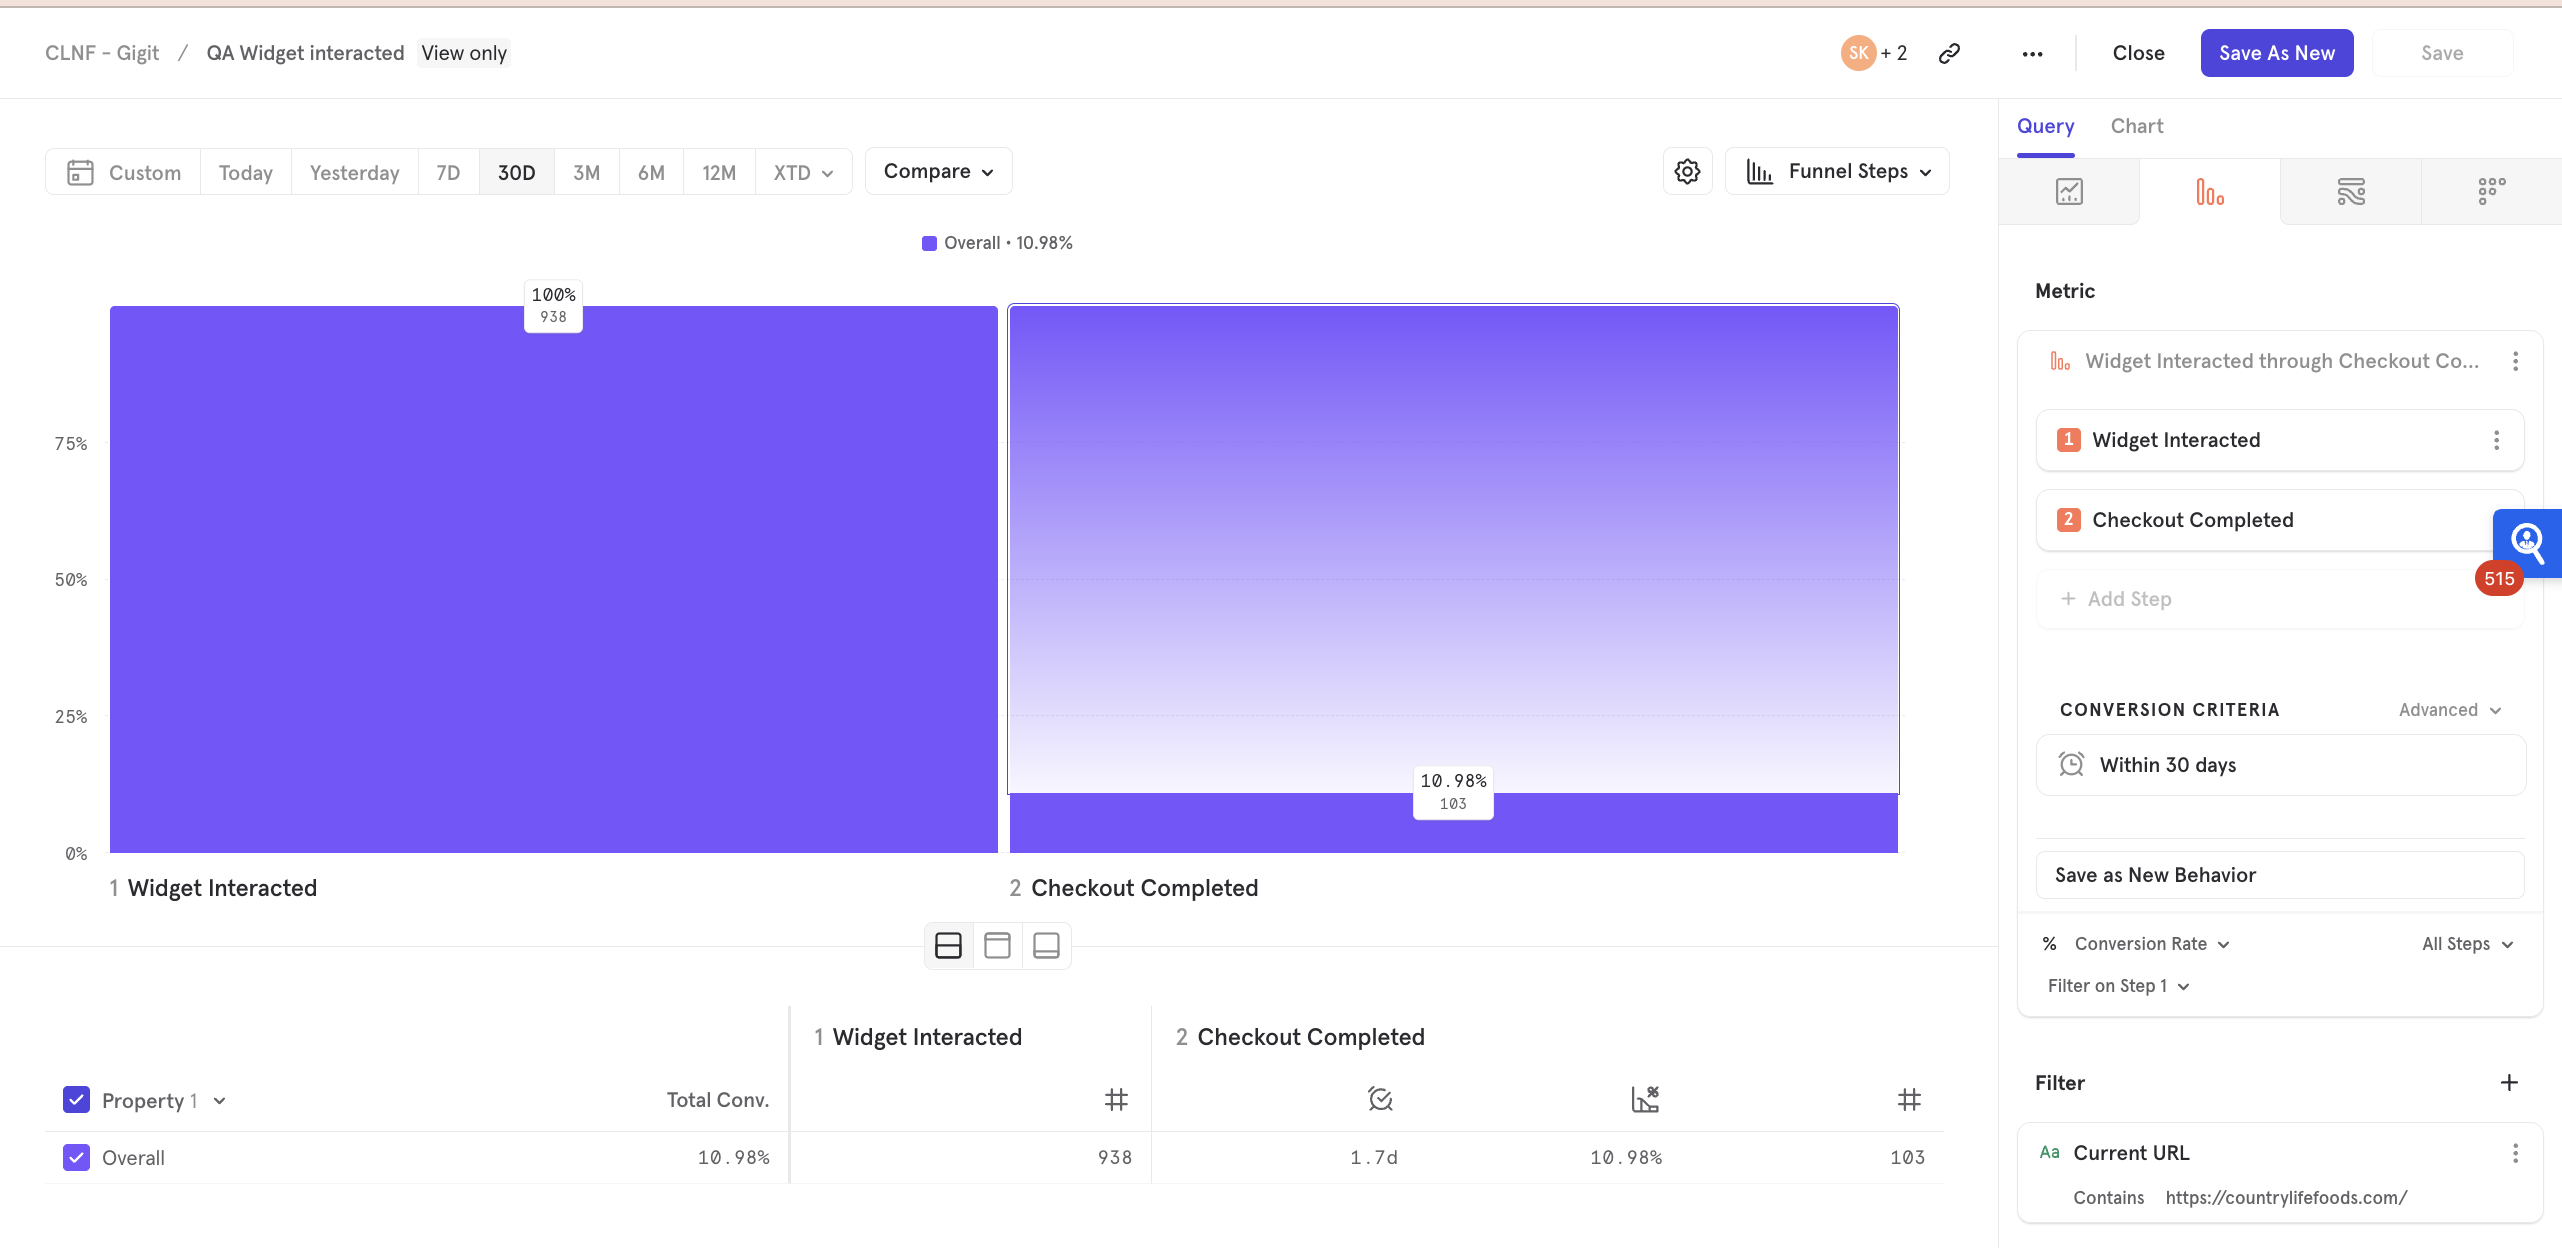Viewport: 2562px width, 1248px height.
Task: Click Save as New Behavior
Action: (x=2279, y=875)
